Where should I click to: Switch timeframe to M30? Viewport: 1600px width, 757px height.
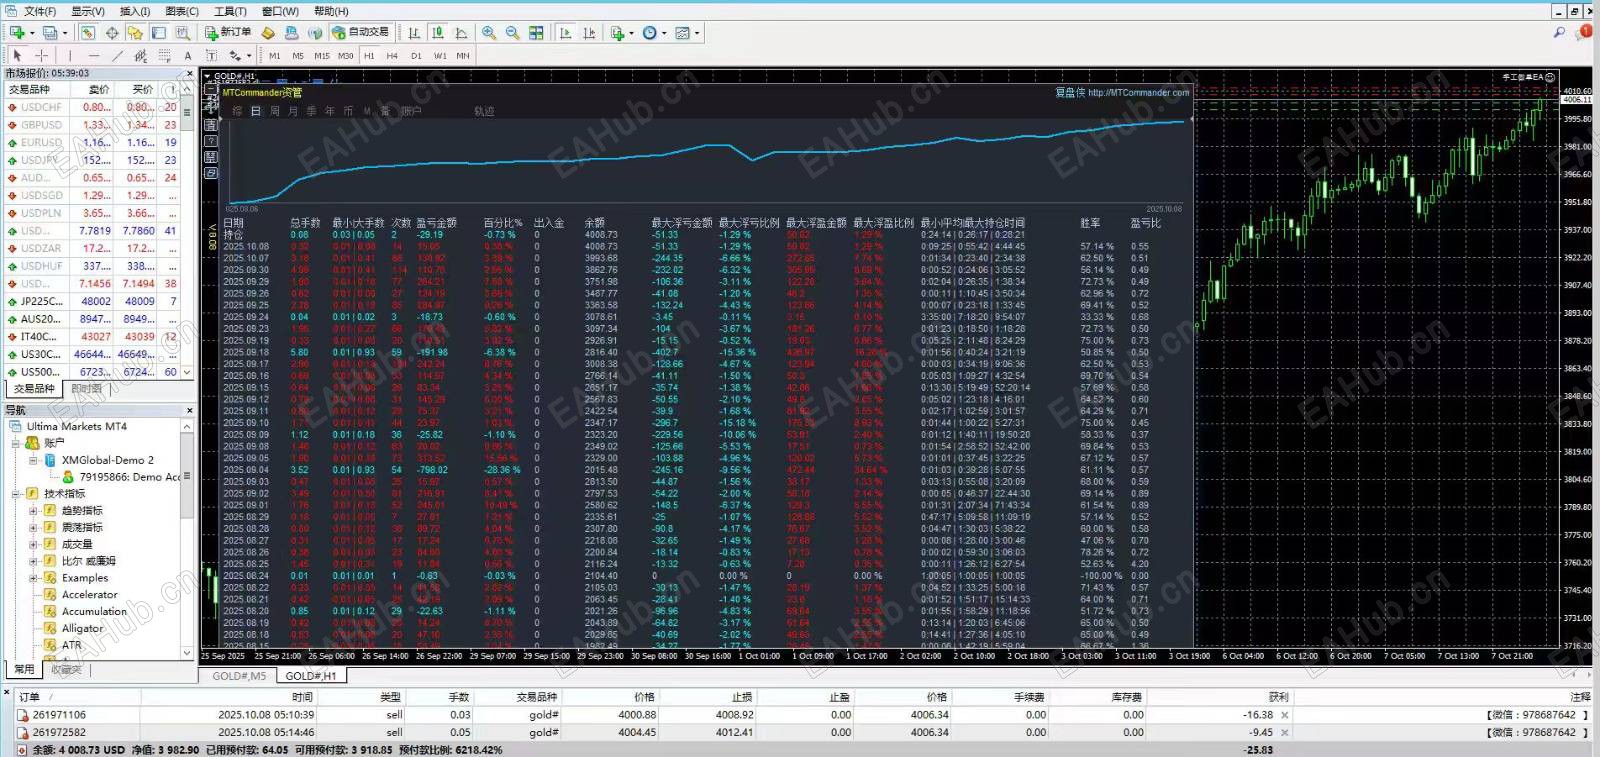[x=346, y=56]
